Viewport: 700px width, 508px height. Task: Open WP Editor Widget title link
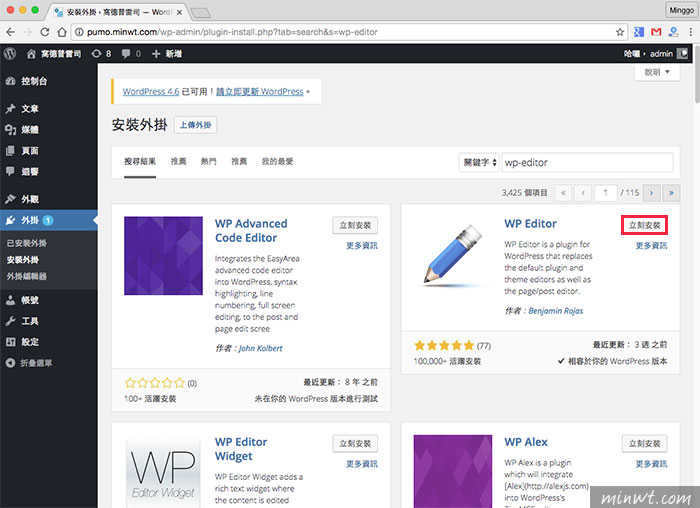pos(241,449)
